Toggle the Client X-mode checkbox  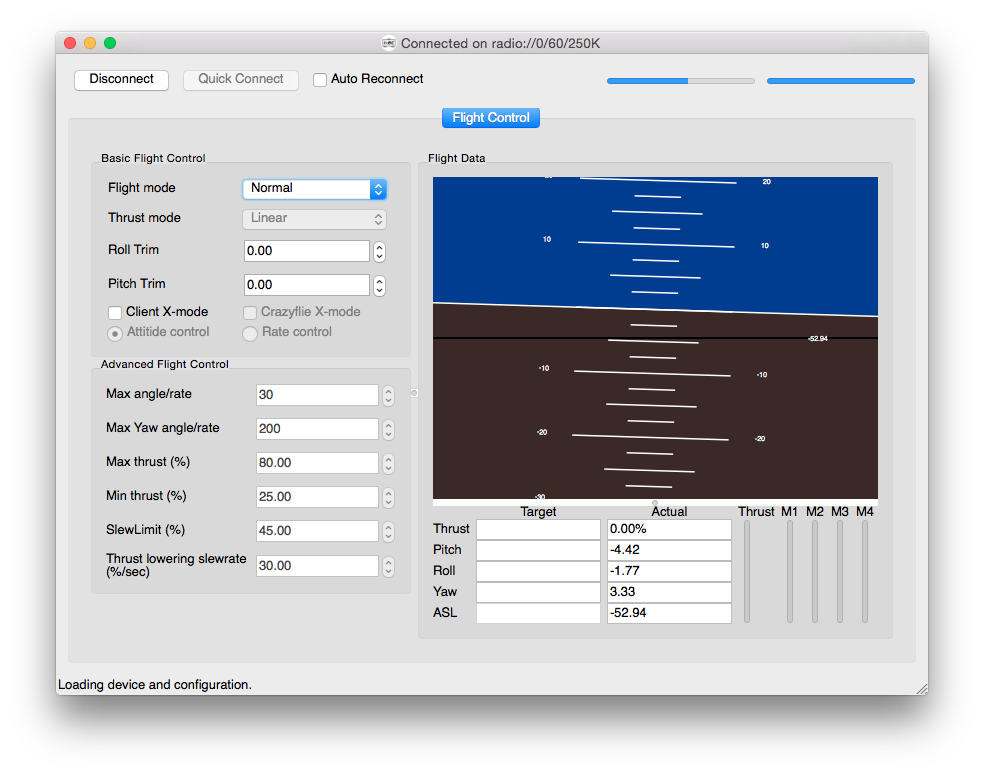pos(115,313)
